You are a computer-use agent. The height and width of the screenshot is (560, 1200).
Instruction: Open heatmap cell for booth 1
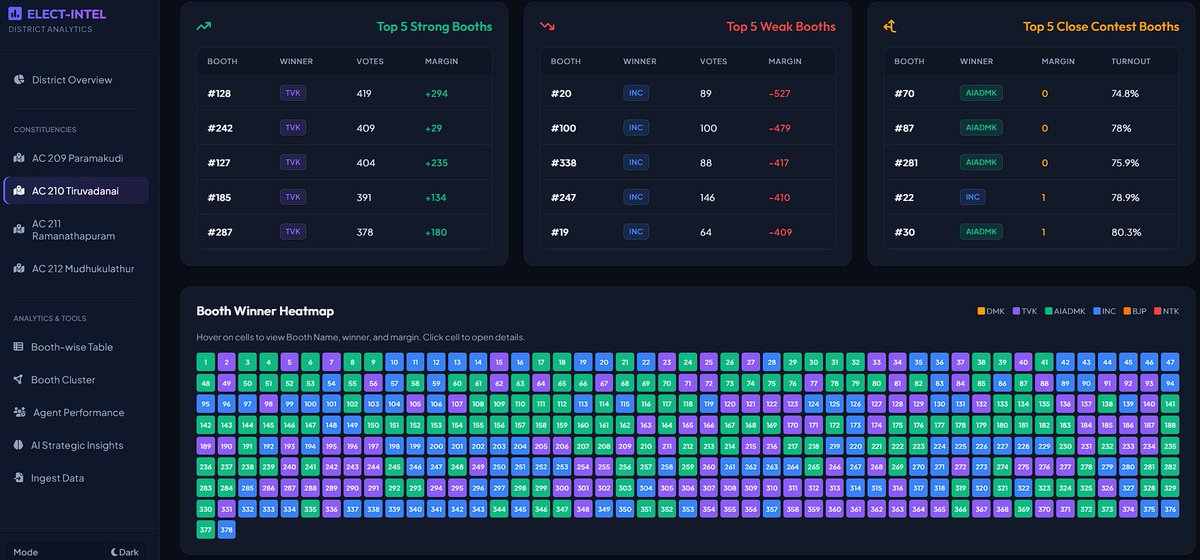205,362
